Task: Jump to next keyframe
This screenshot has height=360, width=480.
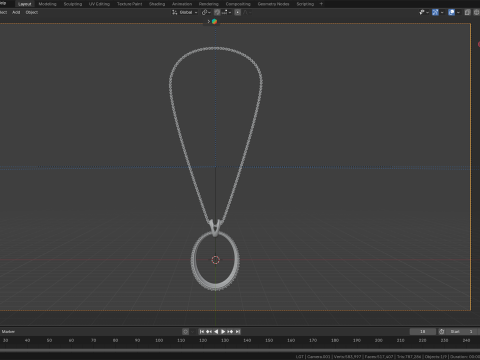Action: (230, 331)
